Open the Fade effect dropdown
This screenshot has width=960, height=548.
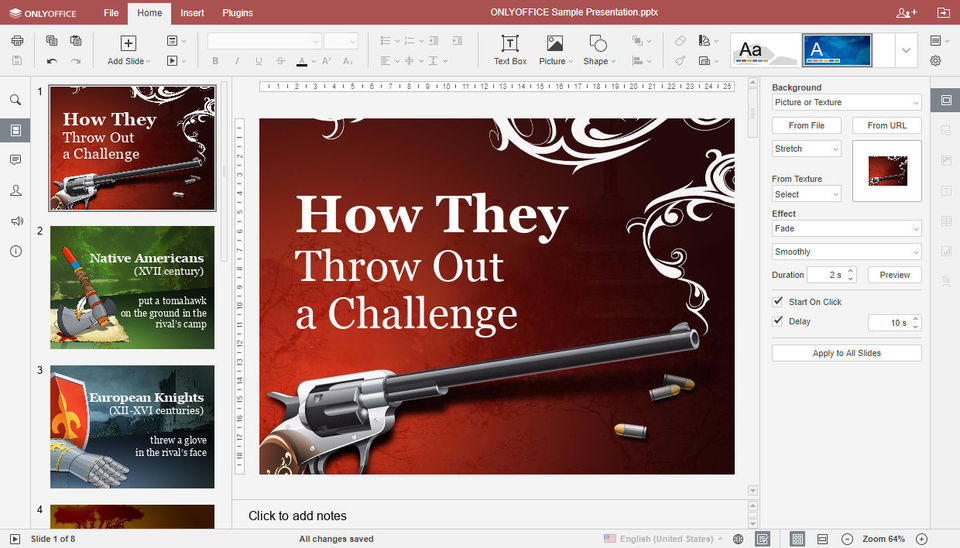pyautogui.click(x=846, y=229)
